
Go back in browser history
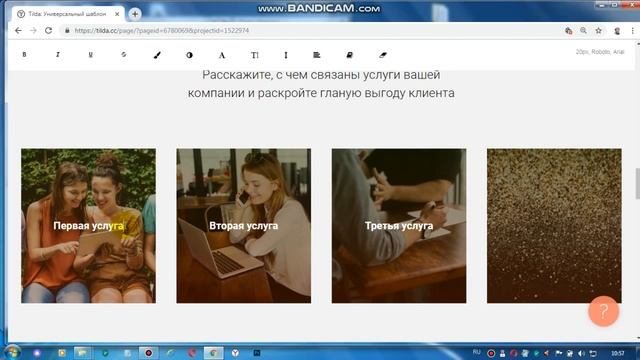(18, 31)
